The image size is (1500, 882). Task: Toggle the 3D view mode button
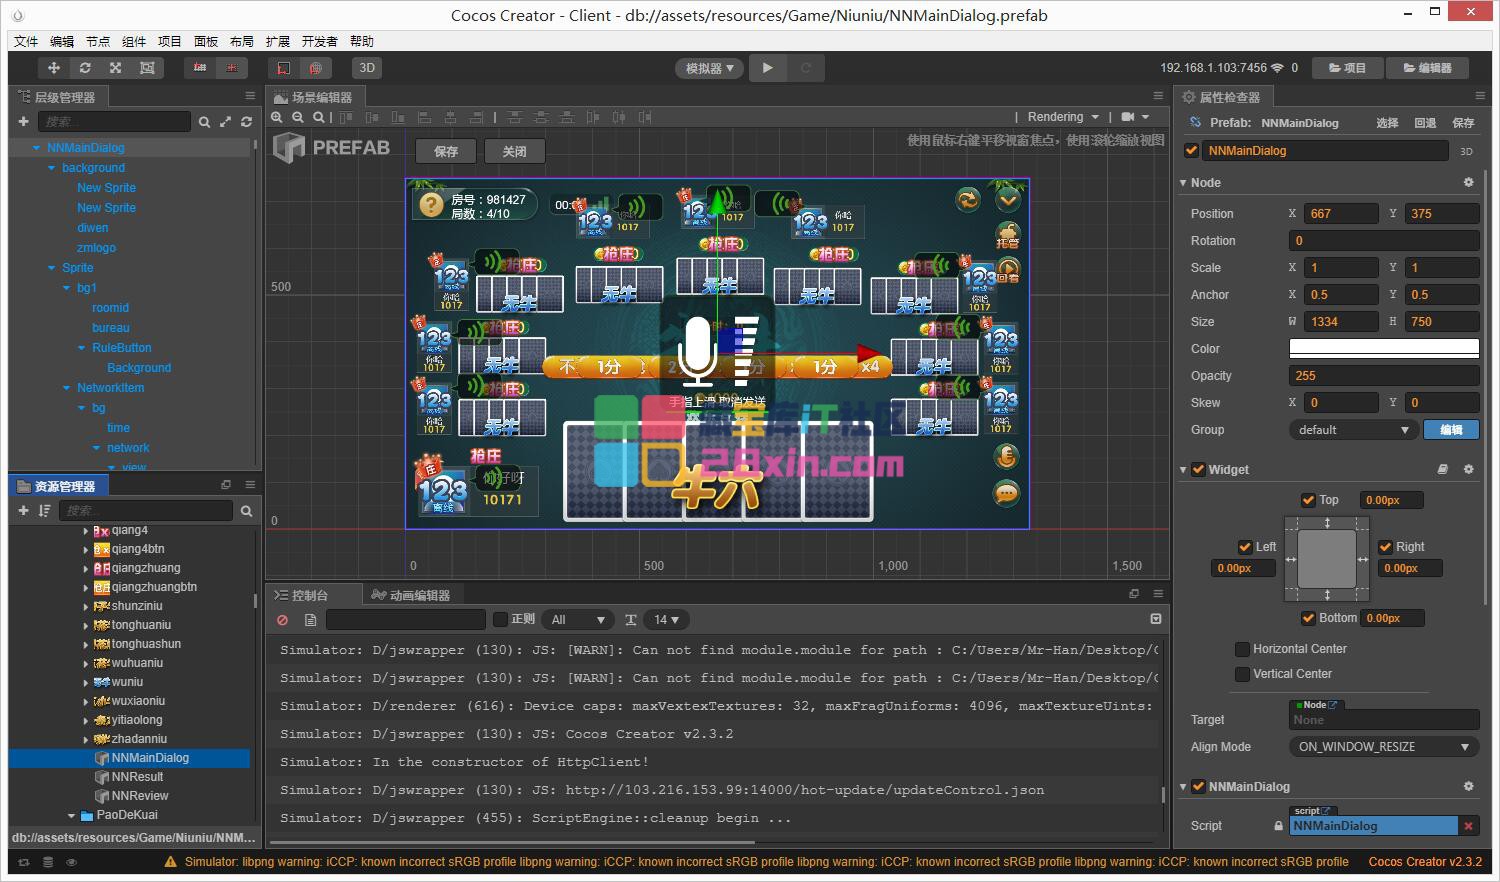click(367, 68)
